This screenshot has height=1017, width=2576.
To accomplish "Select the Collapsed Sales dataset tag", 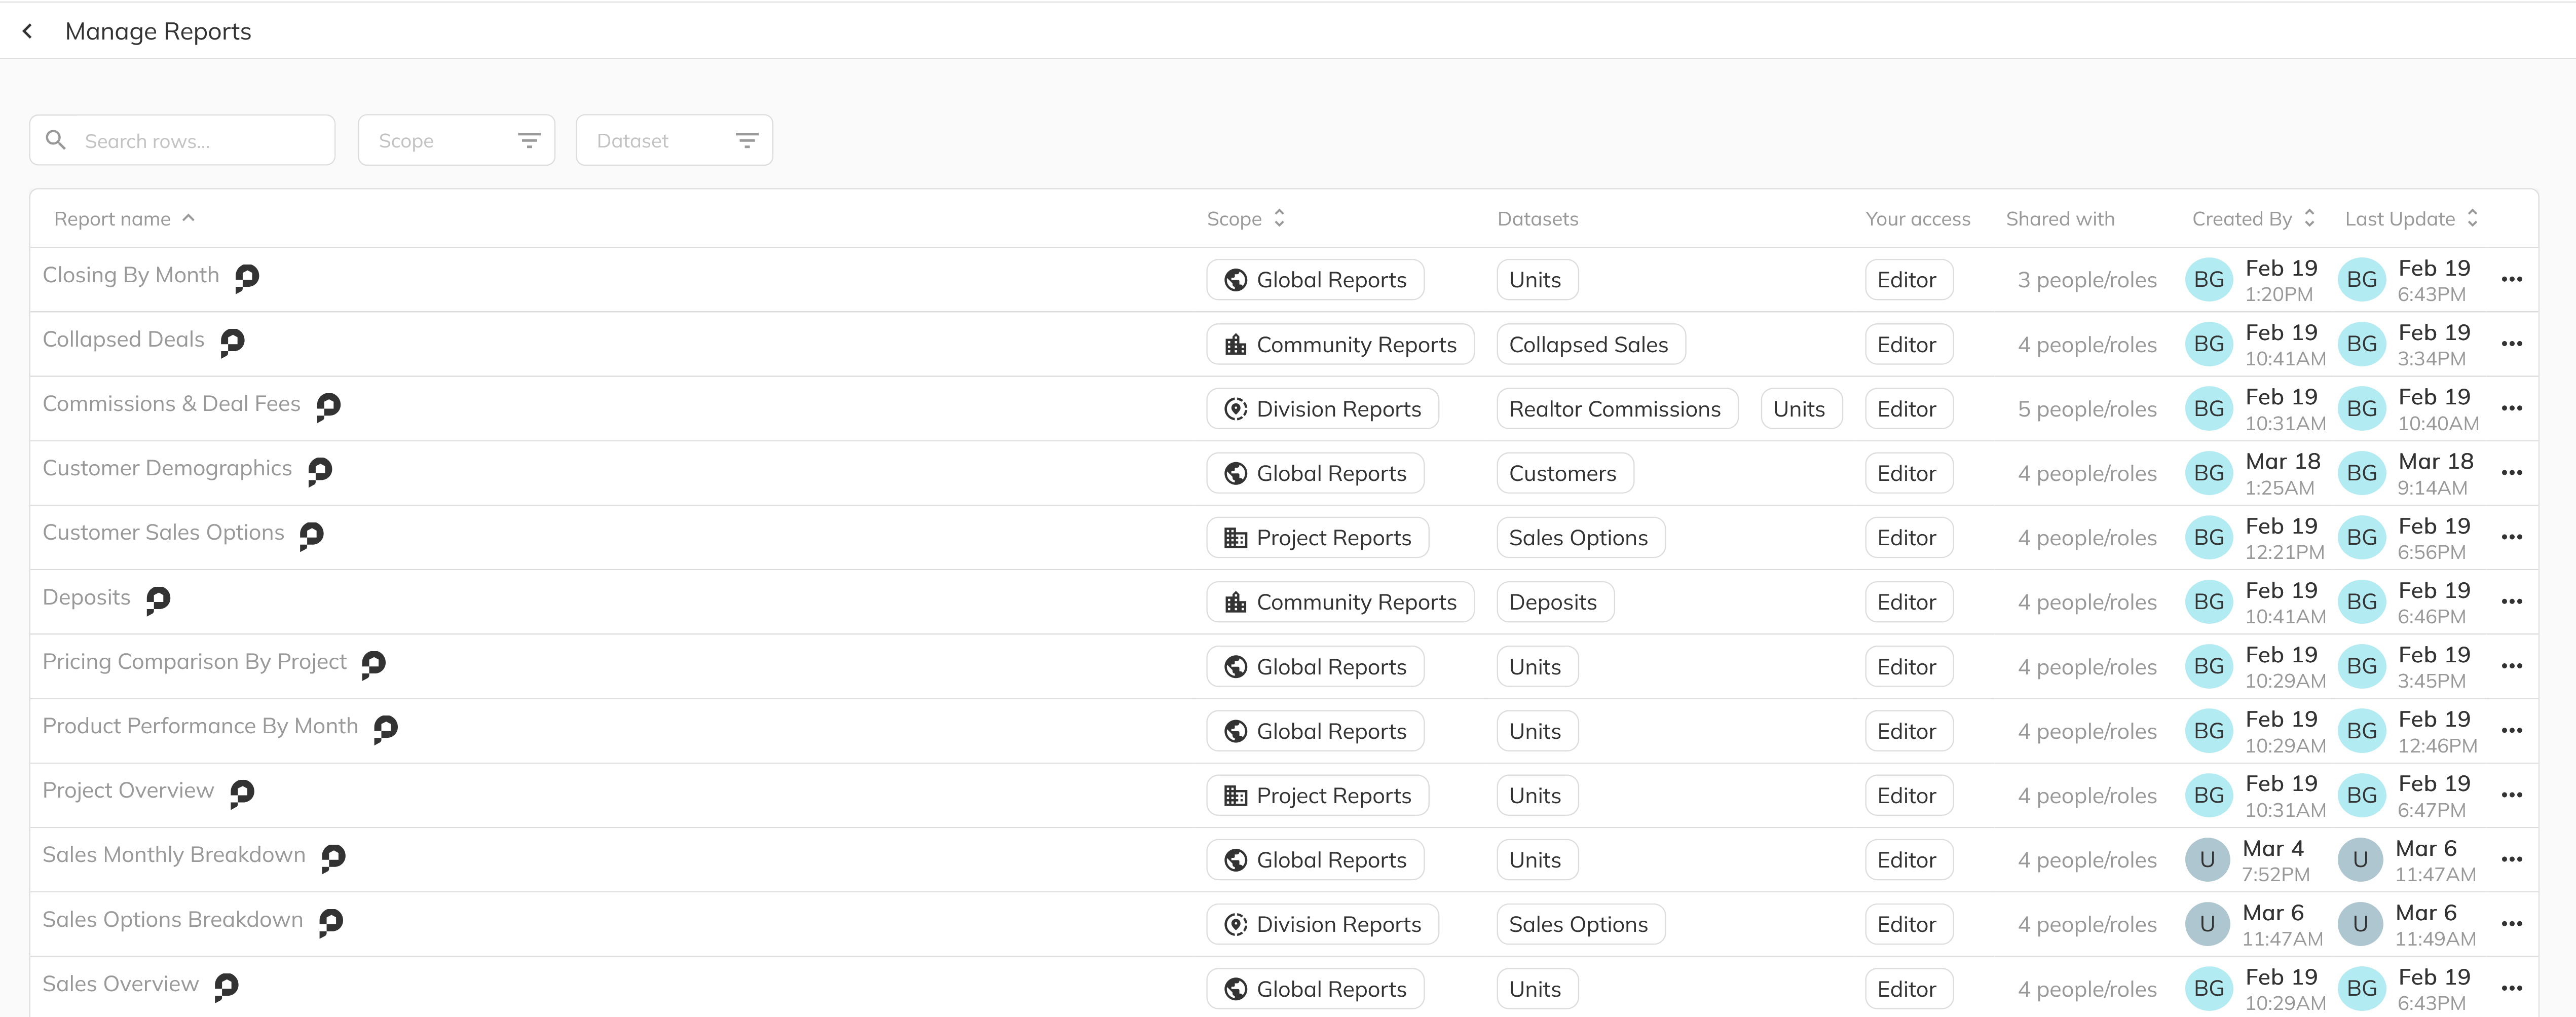I will pyautogui.click(x=1590, y=344).
